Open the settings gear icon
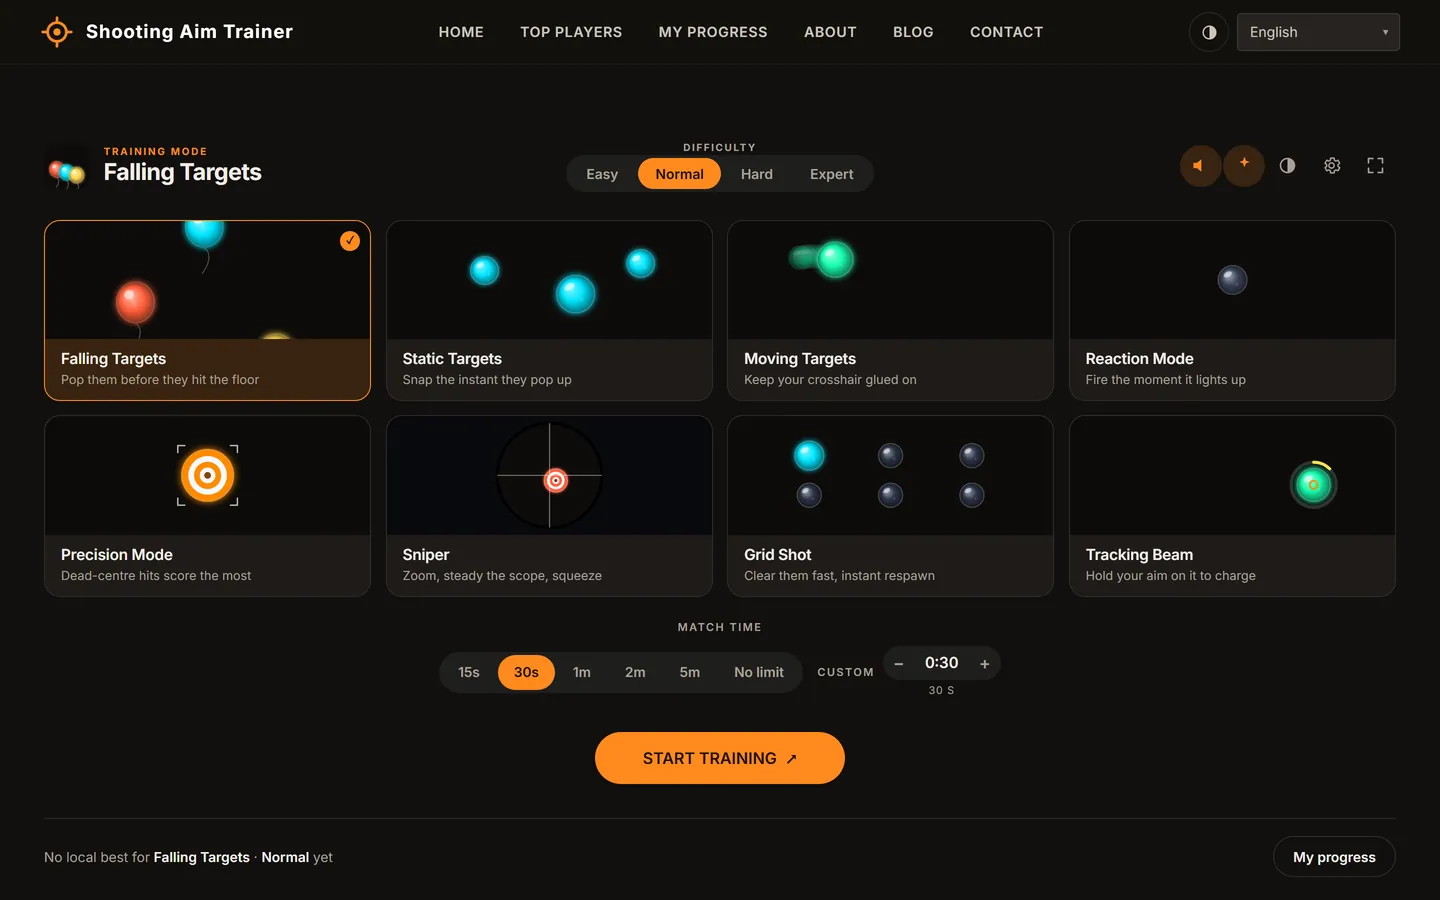 point(1332,166)
